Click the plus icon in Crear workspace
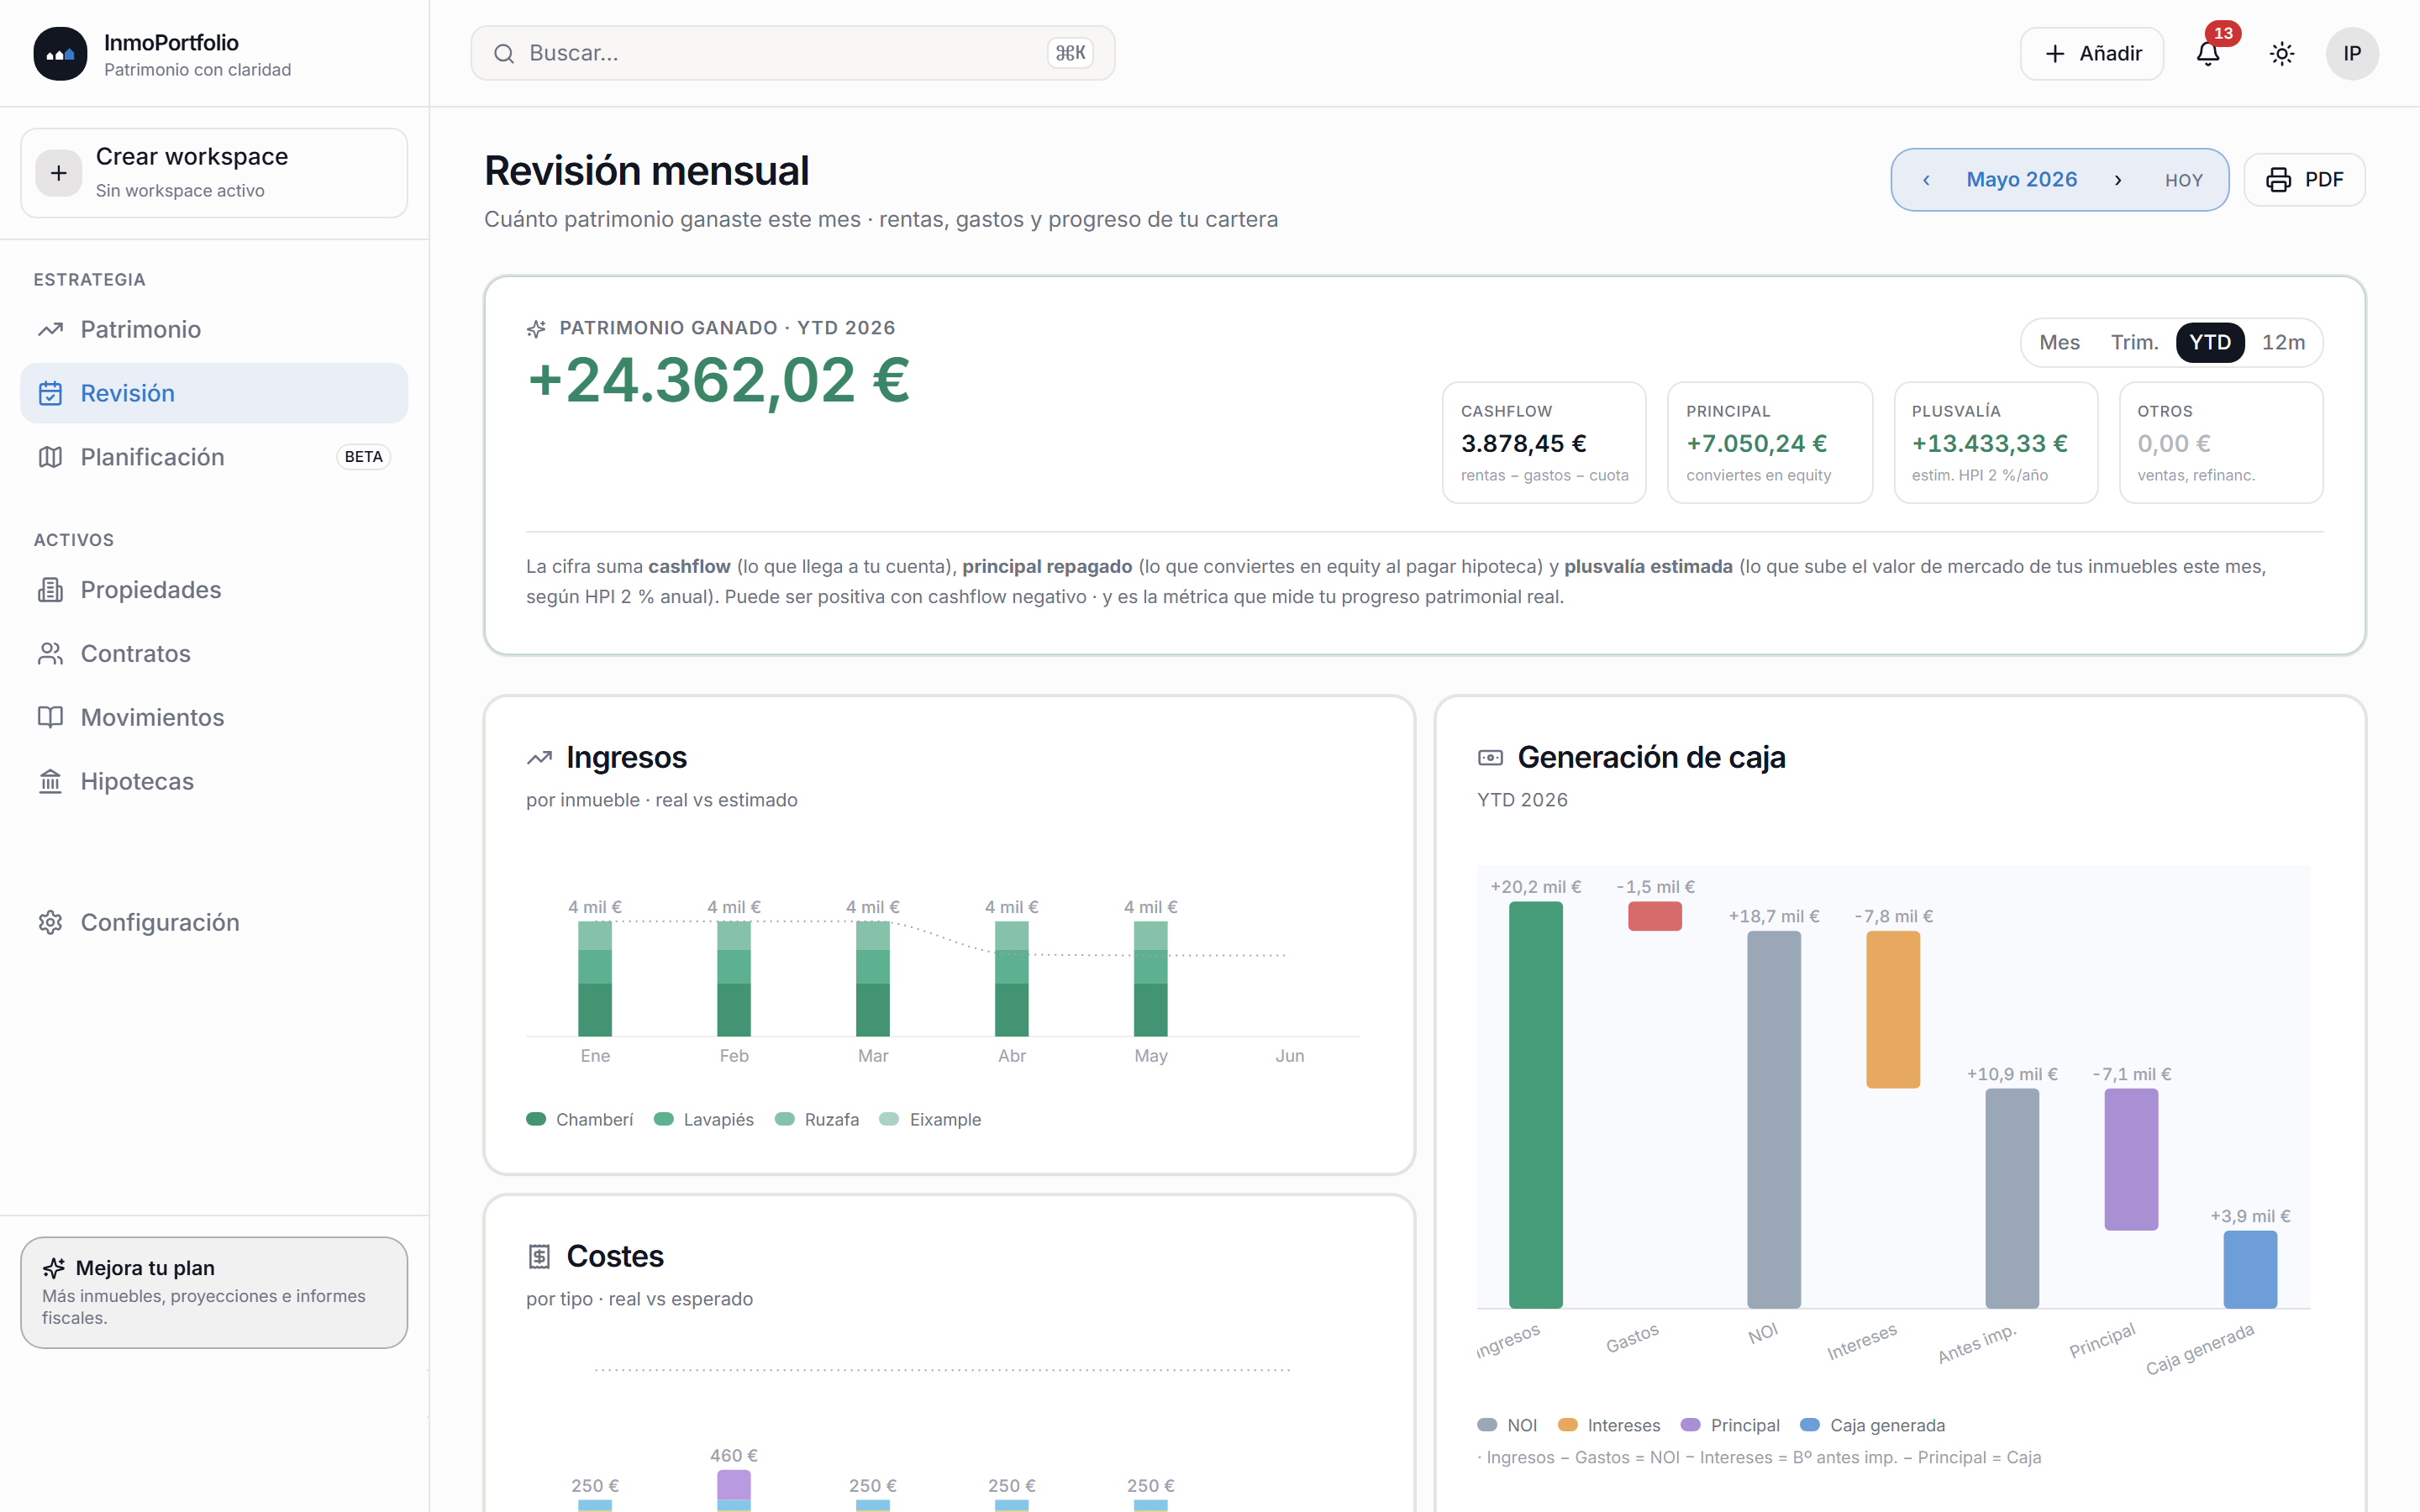 point(59,173)
